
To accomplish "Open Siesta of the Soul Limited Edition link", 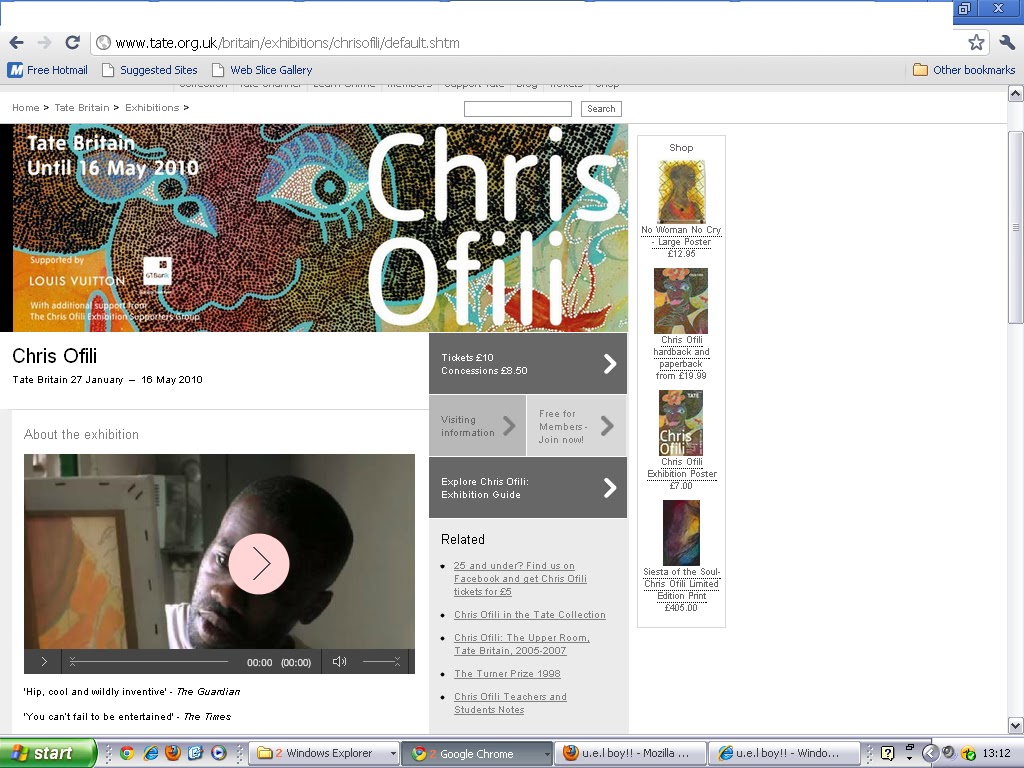I will [x=681, y=583].
